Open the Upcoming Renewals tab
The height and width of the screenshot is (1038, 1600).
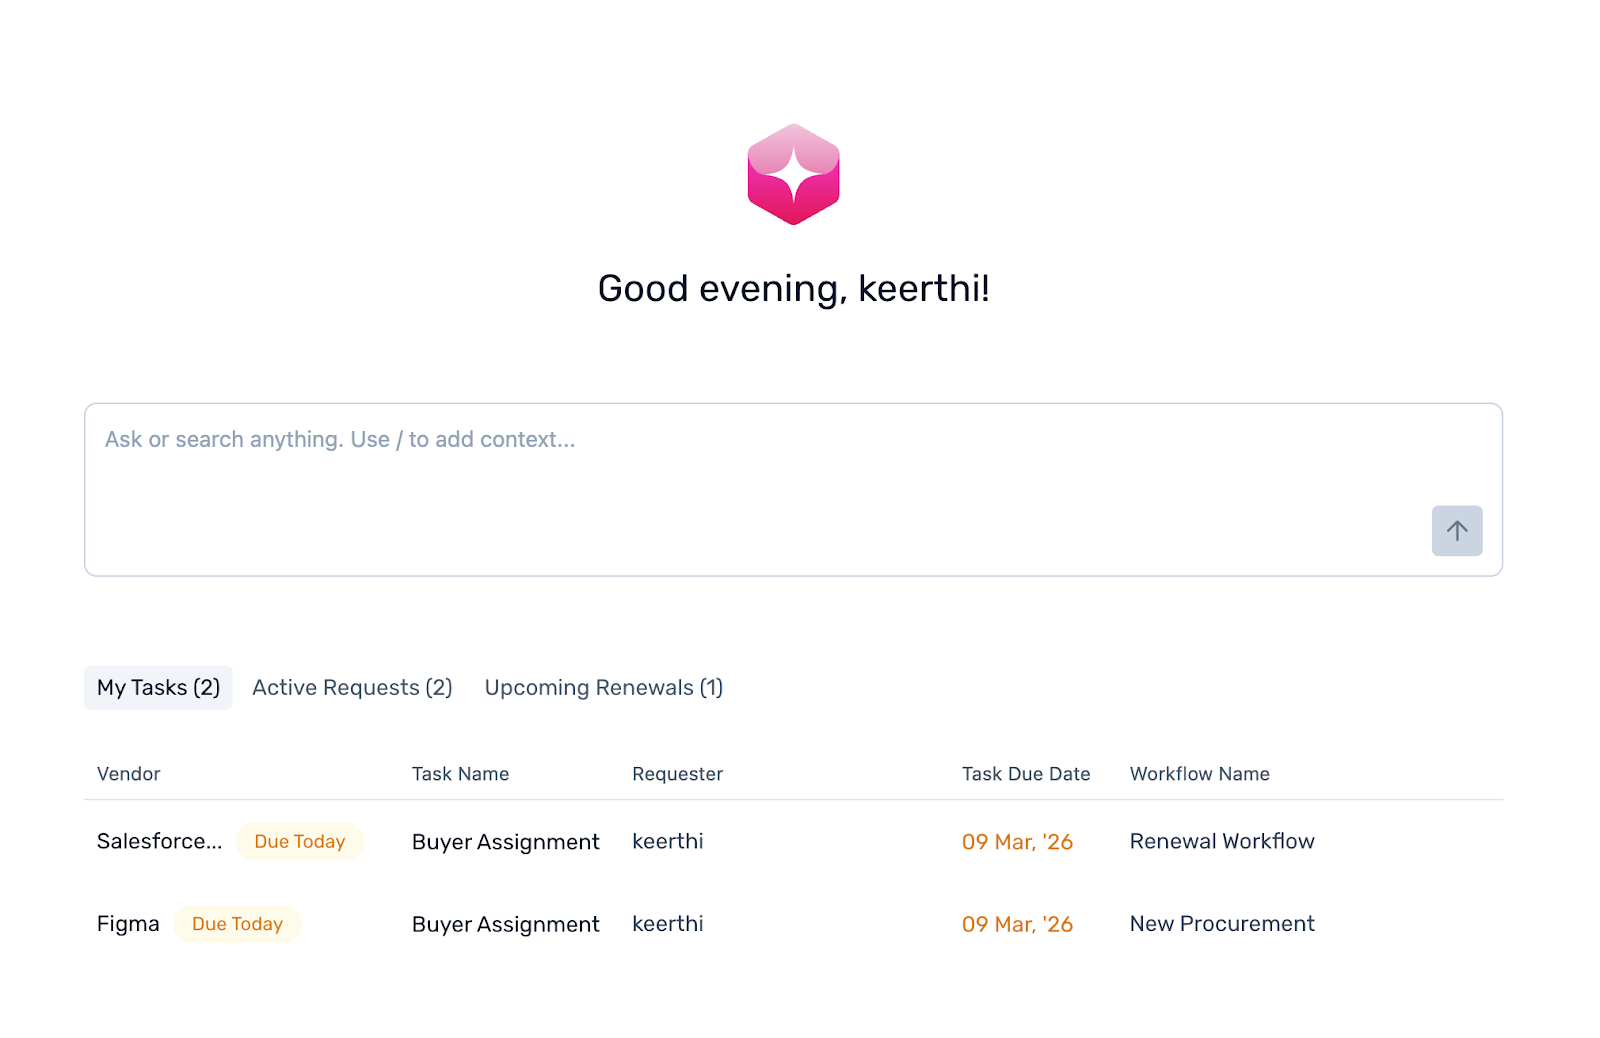point(603,688)
